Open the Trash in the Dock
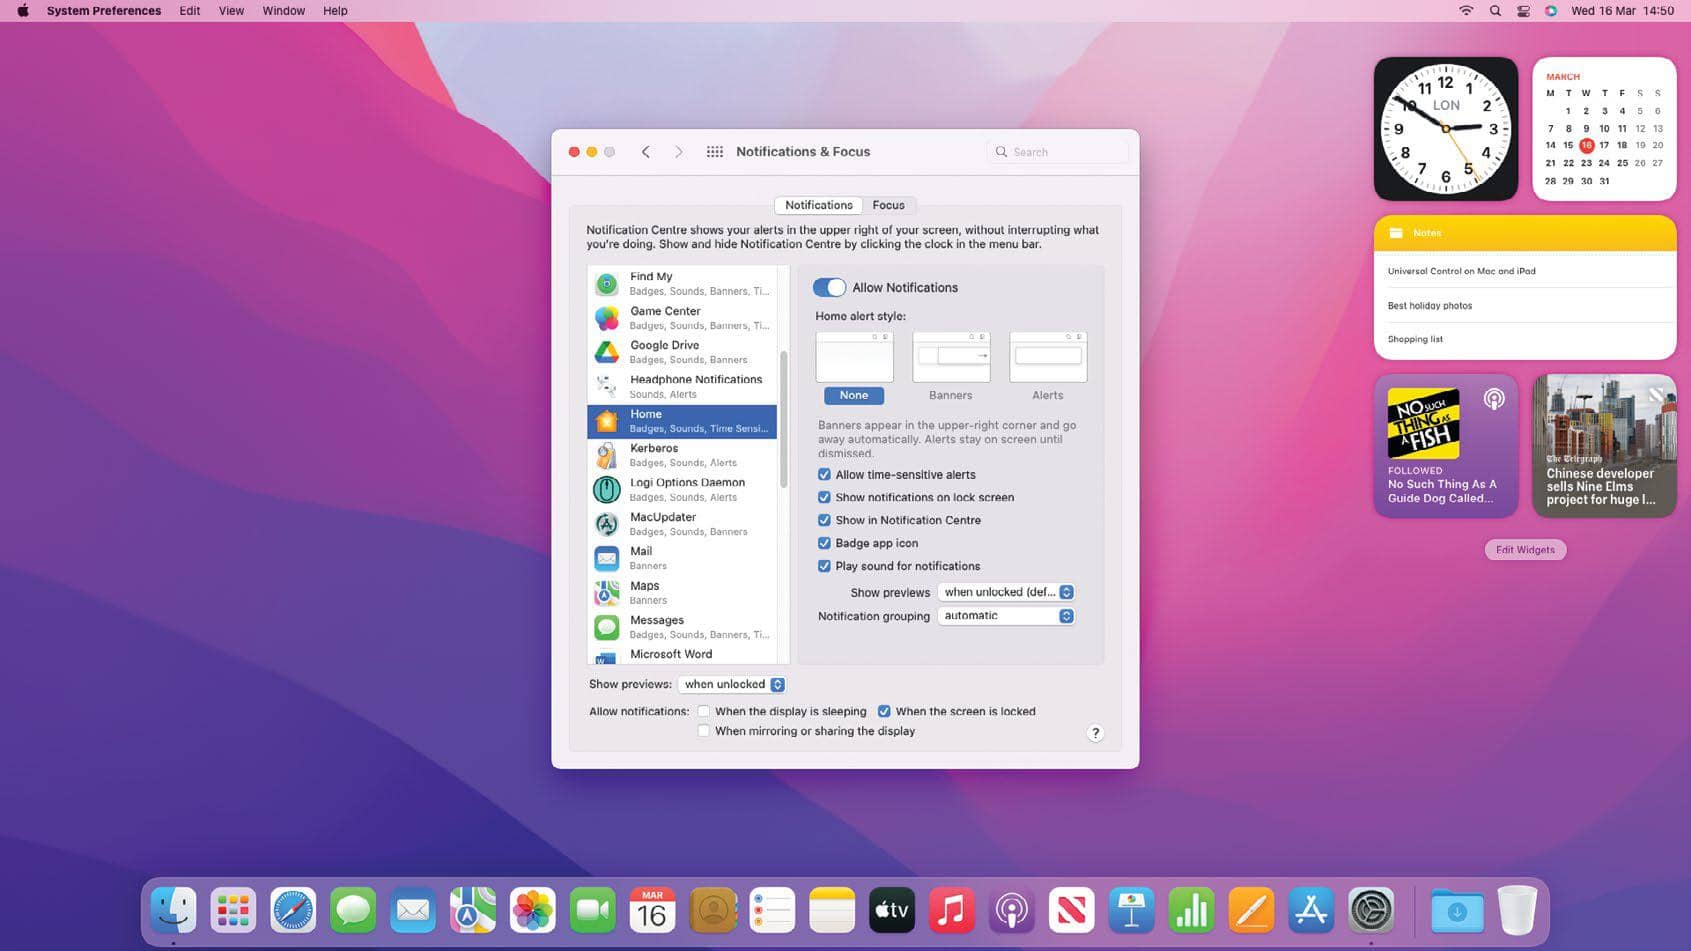The width and height of the screenshot is (1691, 951). 1517,910
